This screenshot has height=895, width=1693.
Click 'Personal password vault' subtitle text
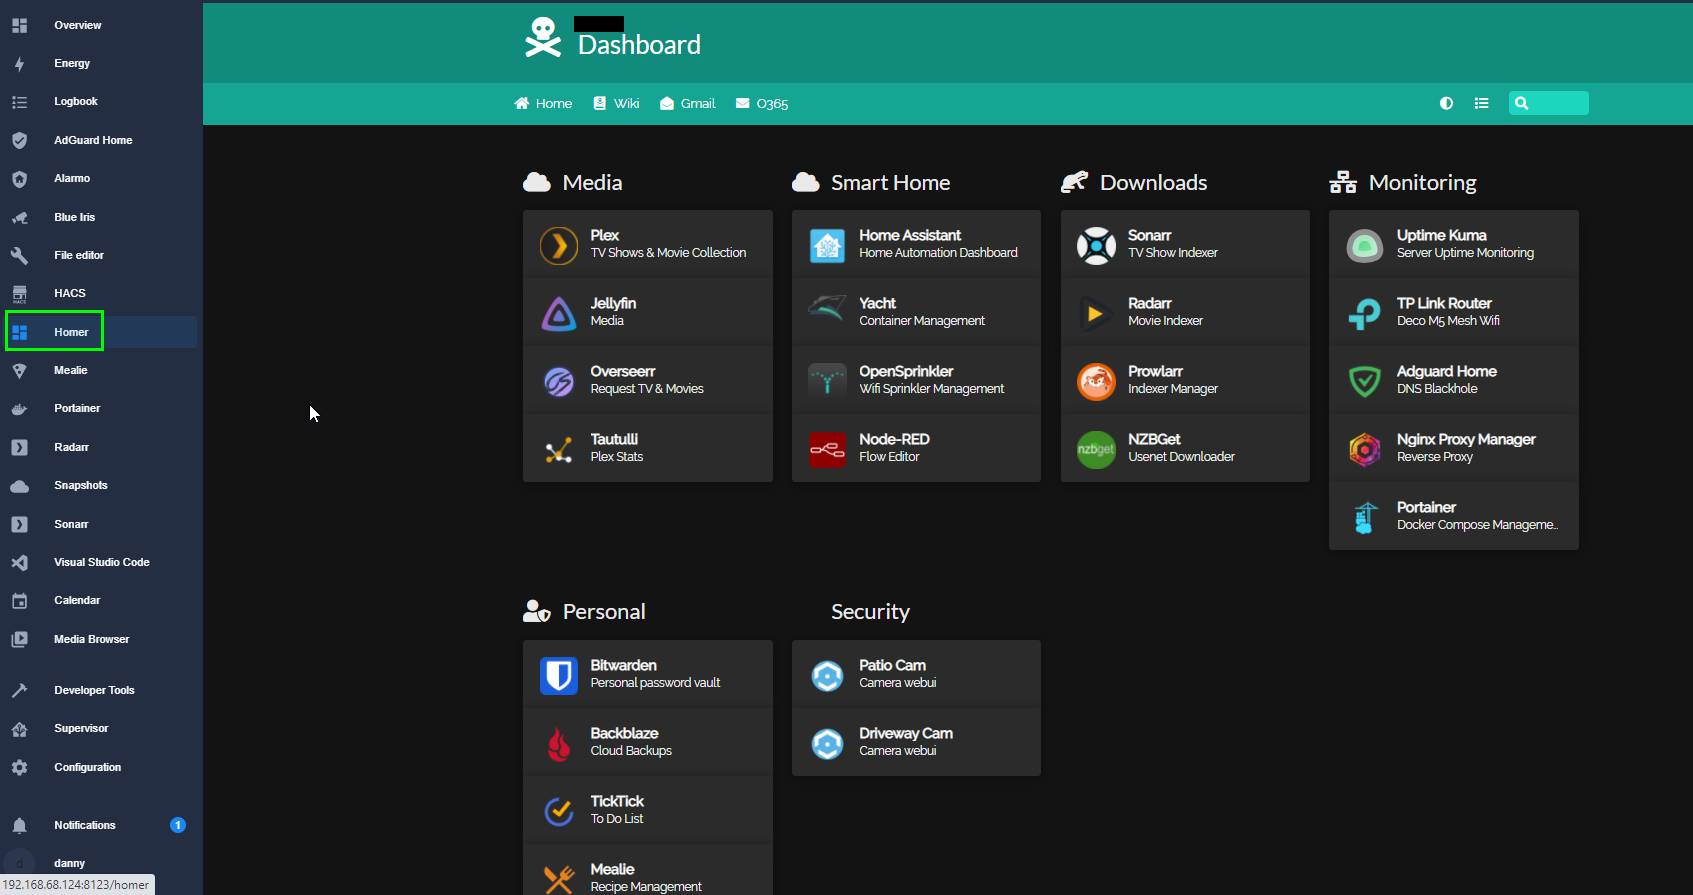(655, 683)
